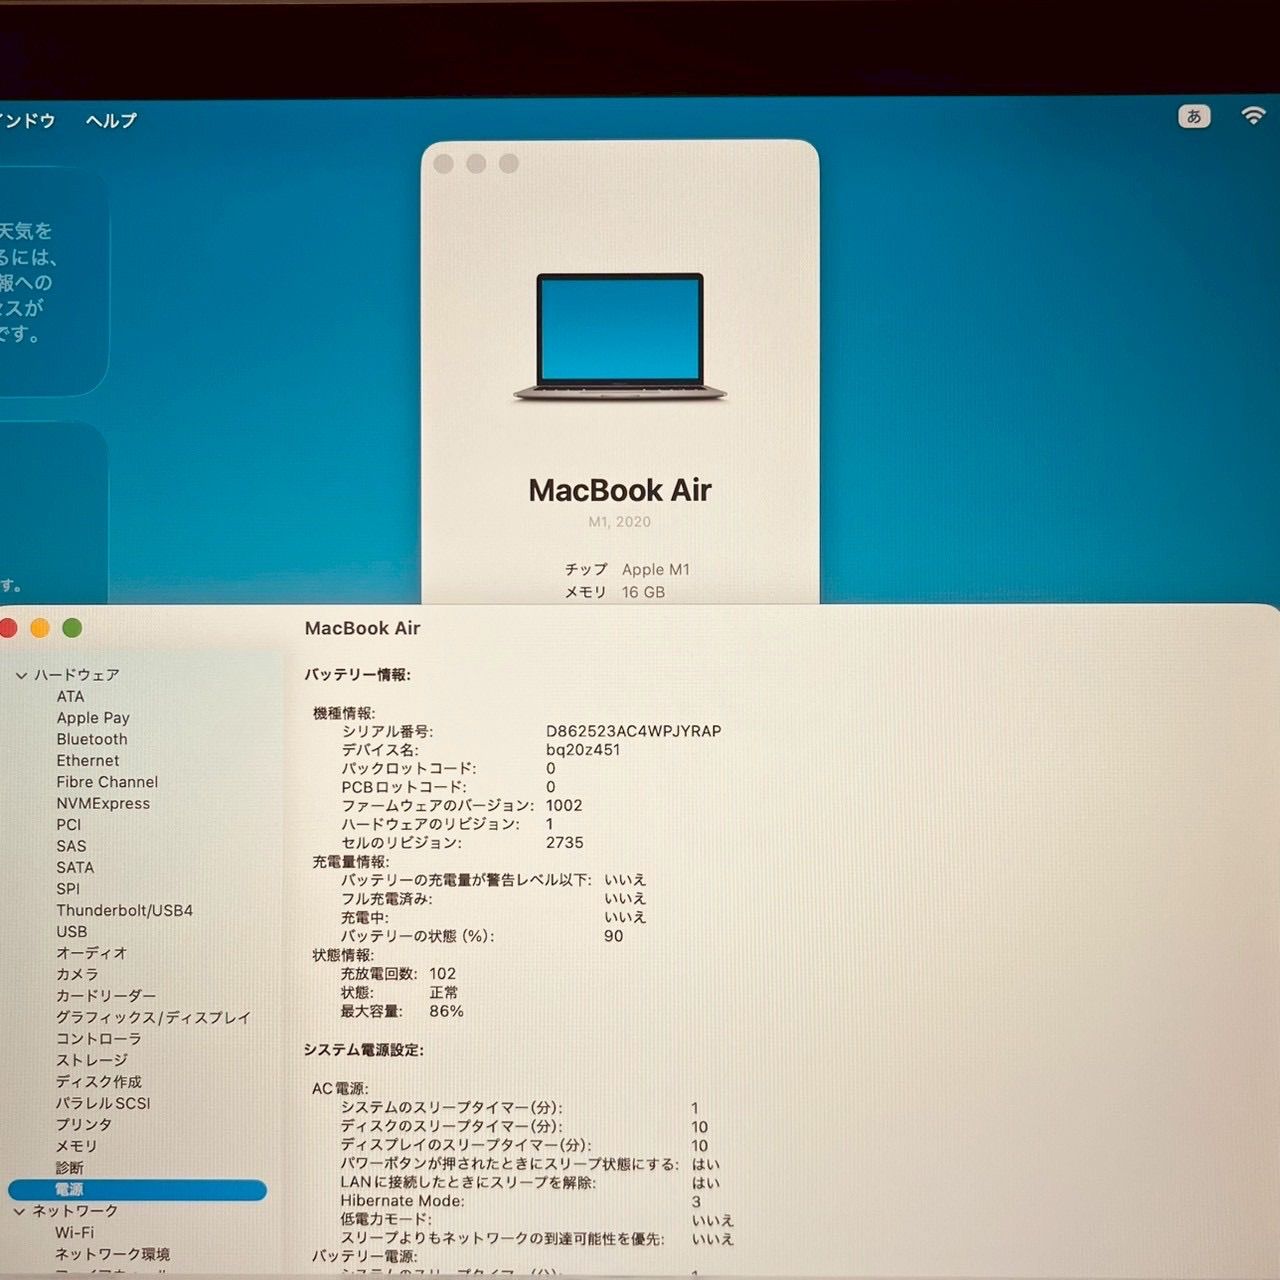
Task: Click the 低電力モード label
Action: 386,1219
